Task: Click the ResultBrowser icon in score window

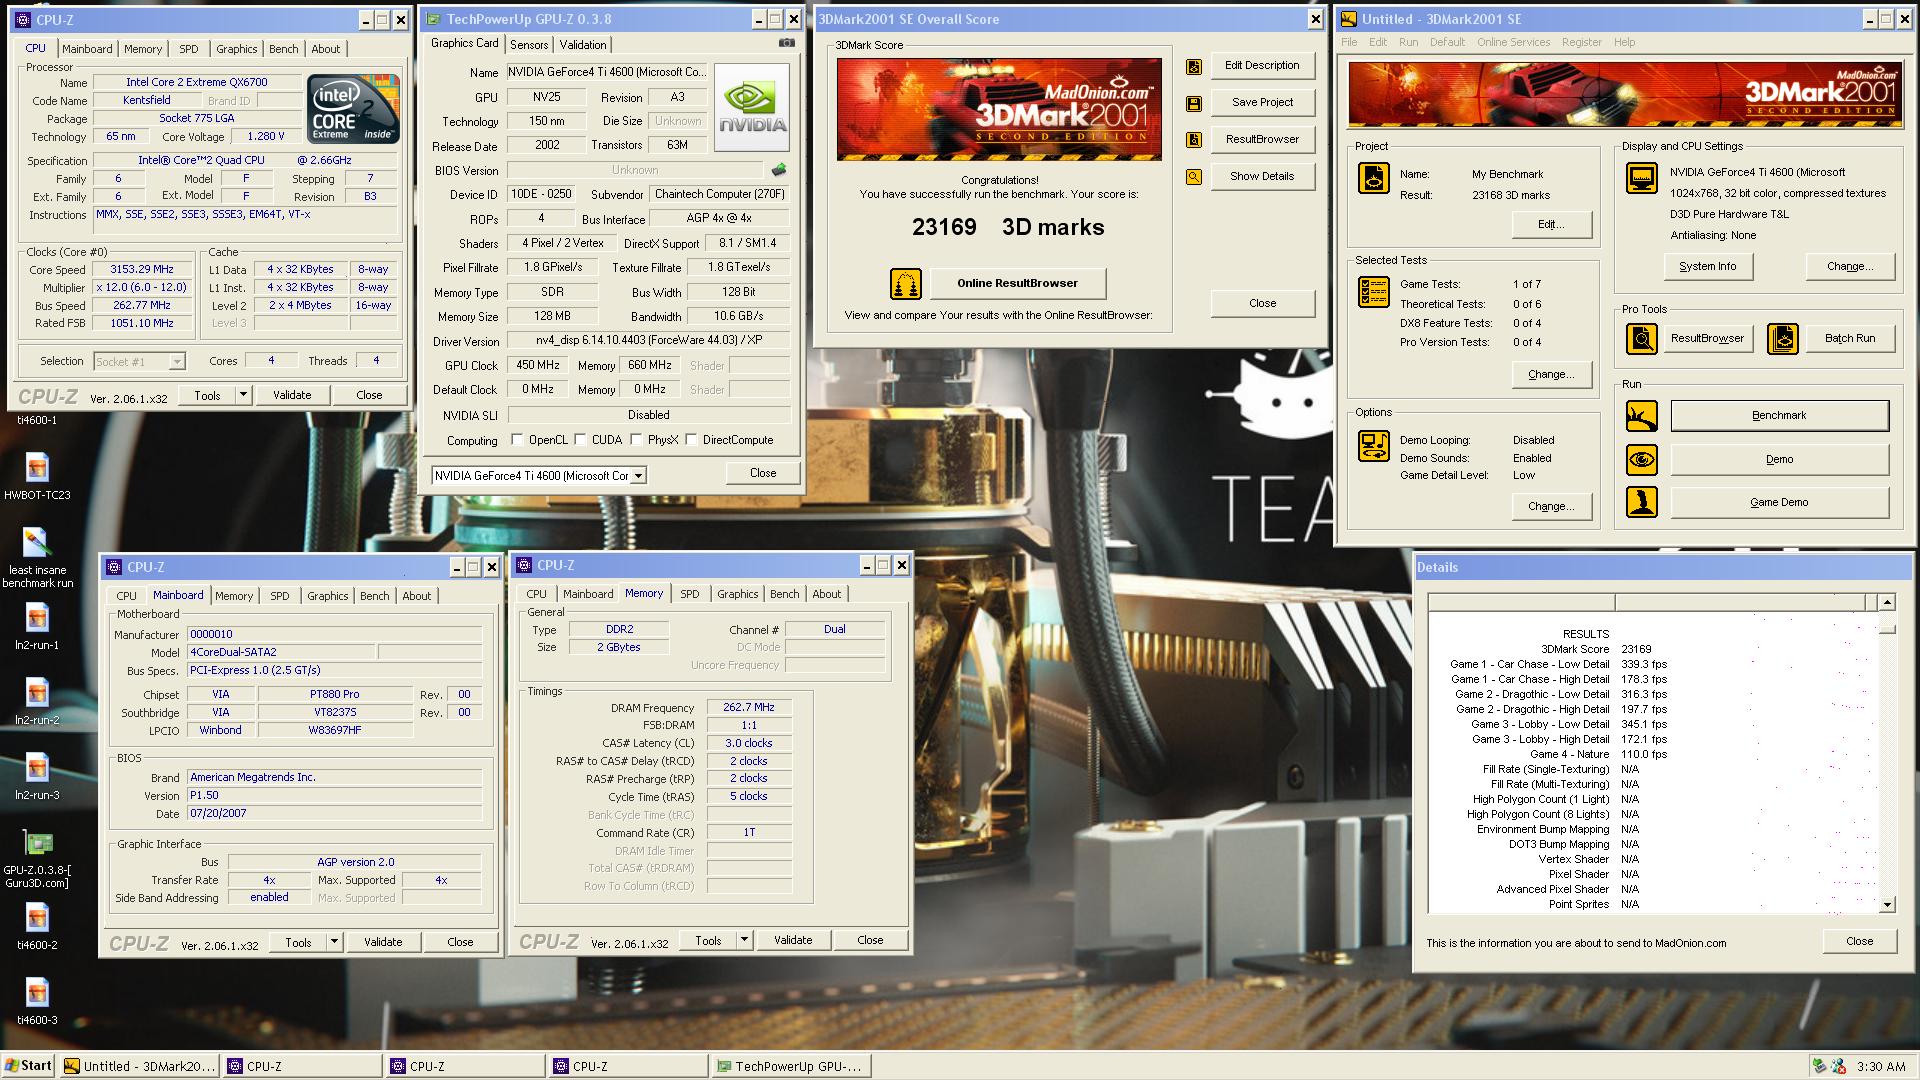Action: tap(1194, 140)
